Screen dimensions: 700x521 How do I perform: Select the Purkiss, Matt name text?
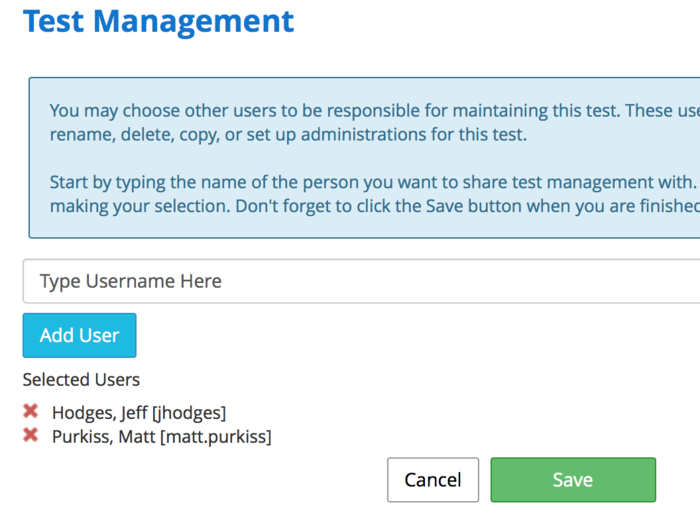point(104,436)
